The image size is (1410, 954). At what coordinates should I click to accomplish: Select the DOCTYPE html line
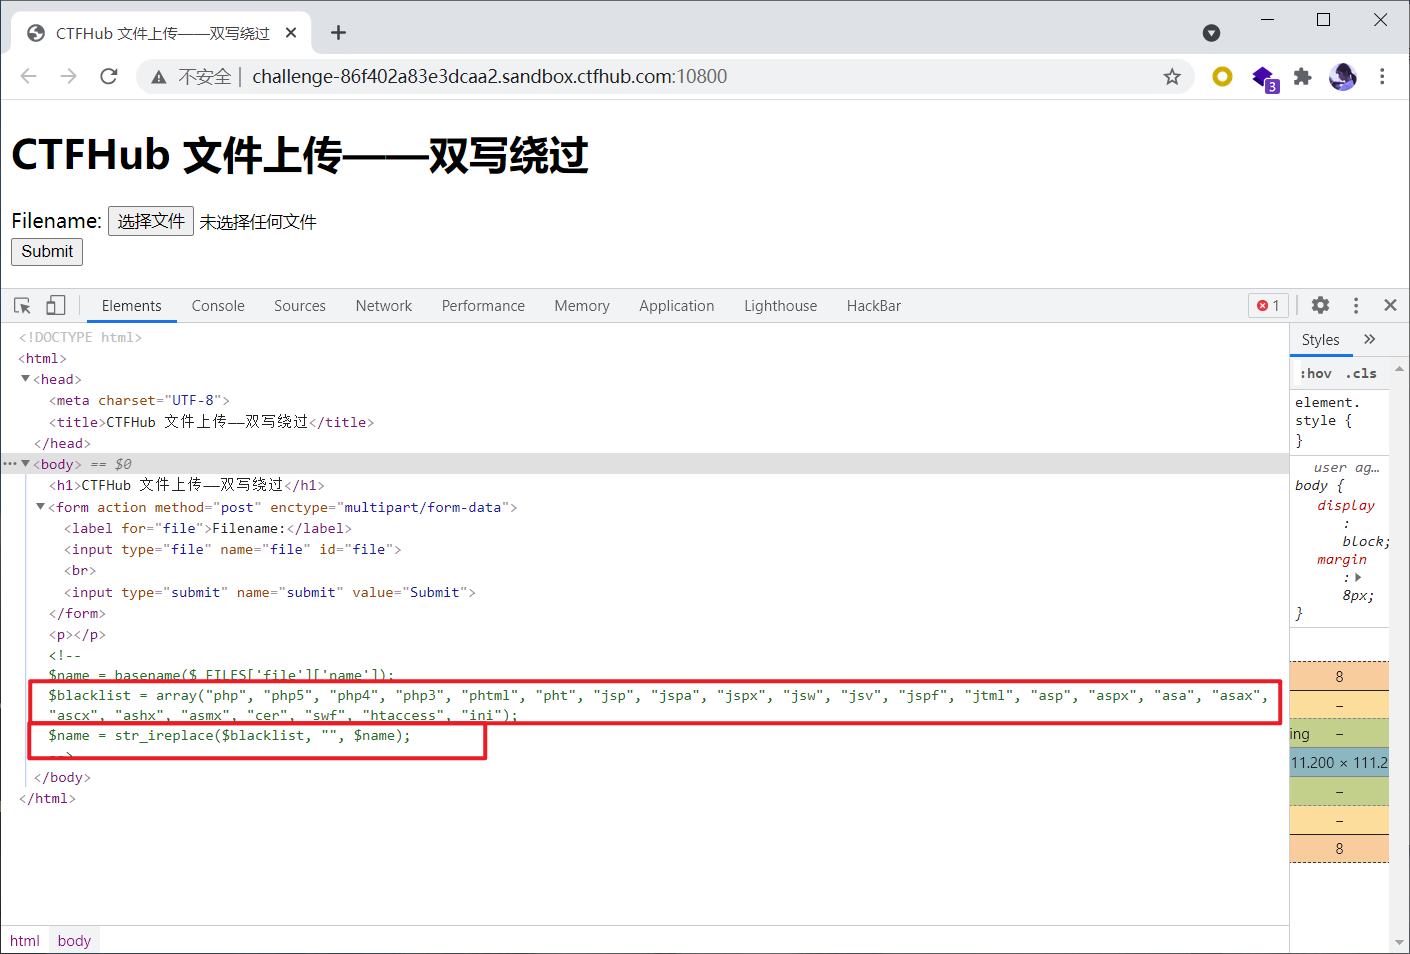tap(80, 337)
